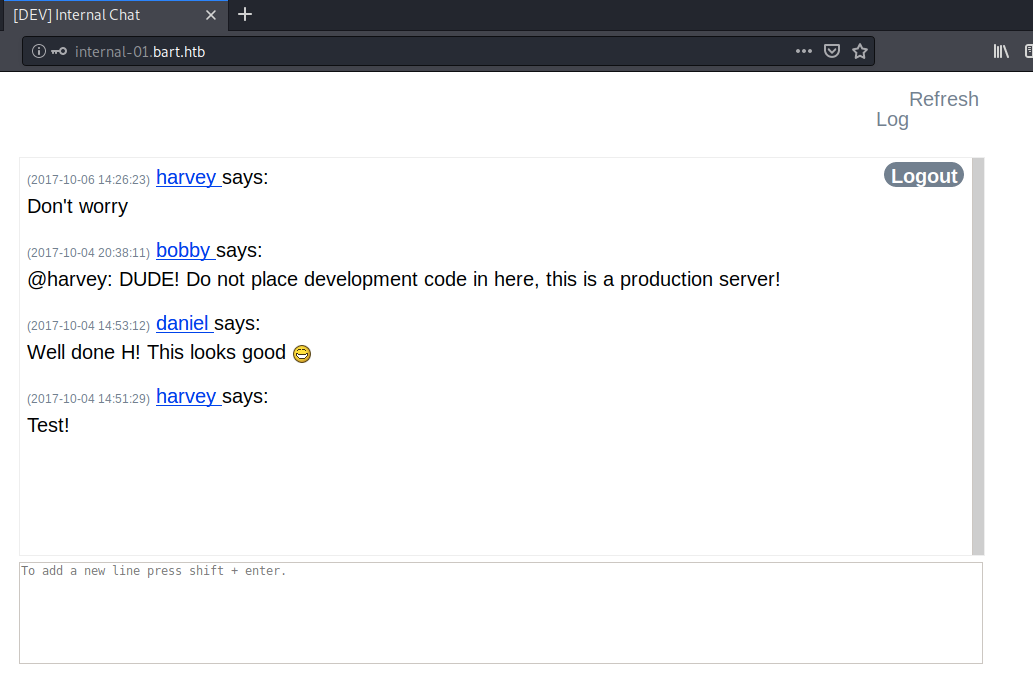Open bobby's user link

click(184, 251)
